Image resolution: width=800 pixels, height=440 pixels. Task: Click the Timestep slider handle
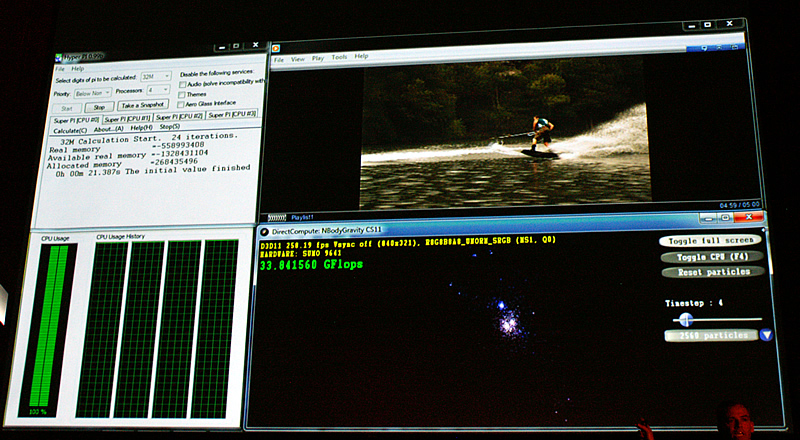coord(686,320)
